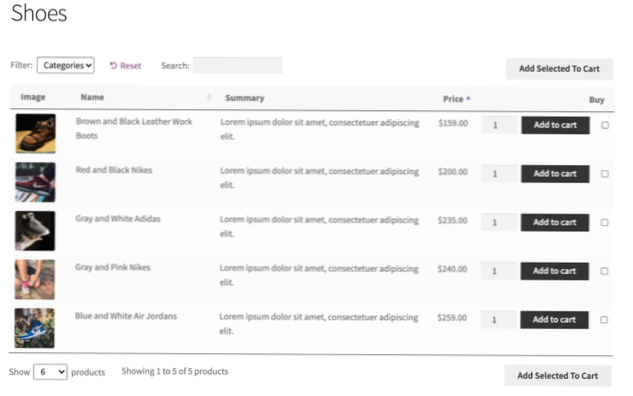Click the Summary column header
This screenshot has height=396, width=633.
[x=245, y=98]
